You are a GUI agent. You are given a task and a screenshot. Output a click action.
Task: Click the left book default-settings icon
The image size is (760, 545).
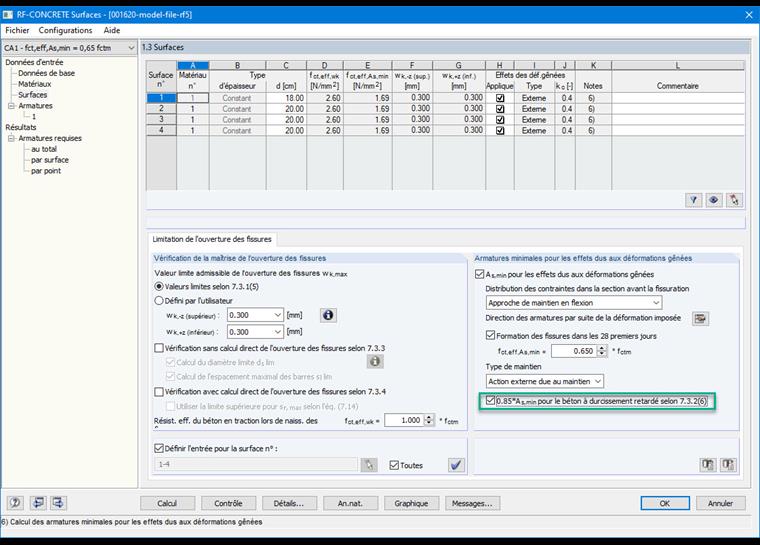point(708,465)
